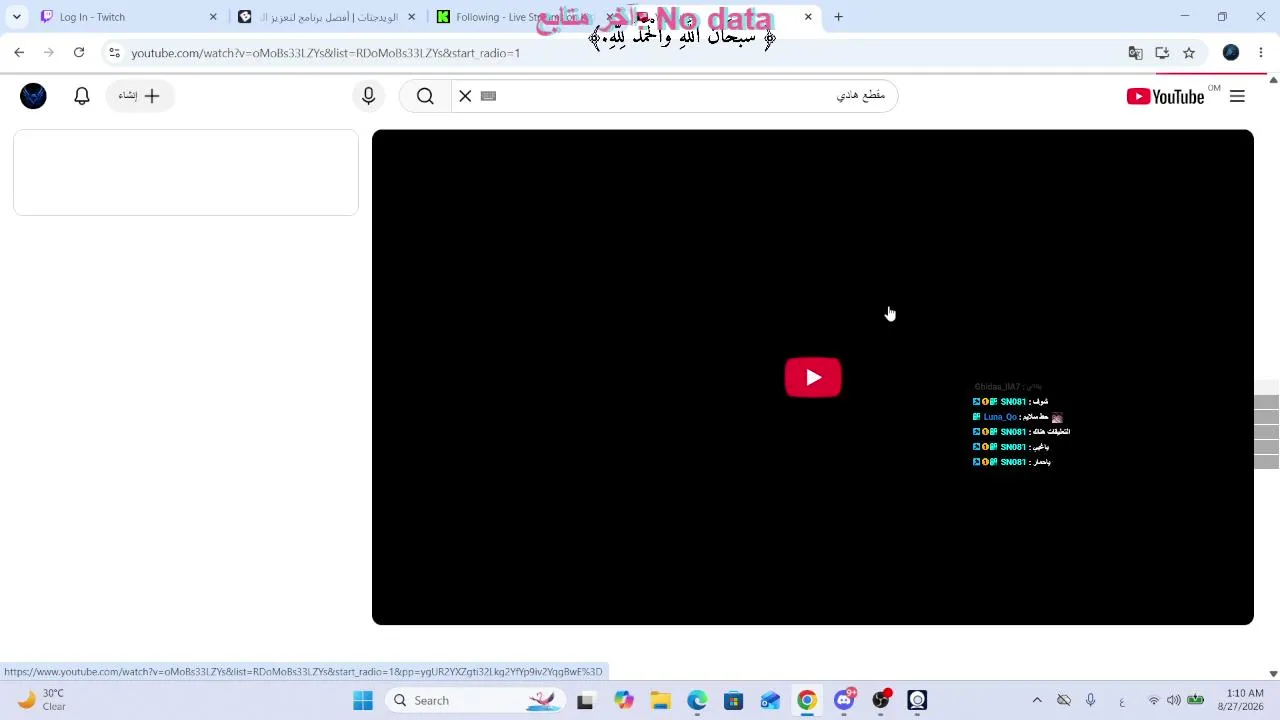Open the YouTube account avatar menu
The height and width of the screenshot is (720, 1280).
33,96
